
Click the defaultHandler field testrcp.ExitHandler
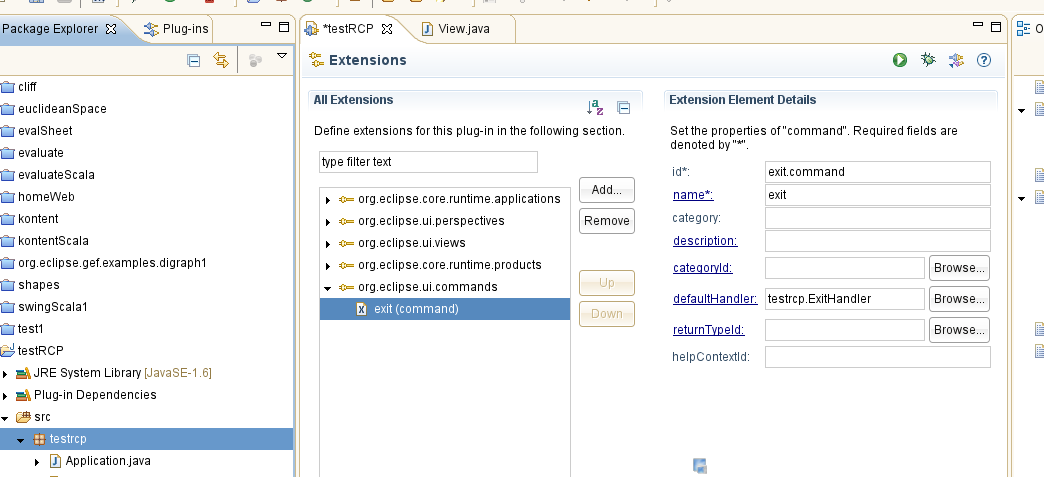click(x=845, y=299)
